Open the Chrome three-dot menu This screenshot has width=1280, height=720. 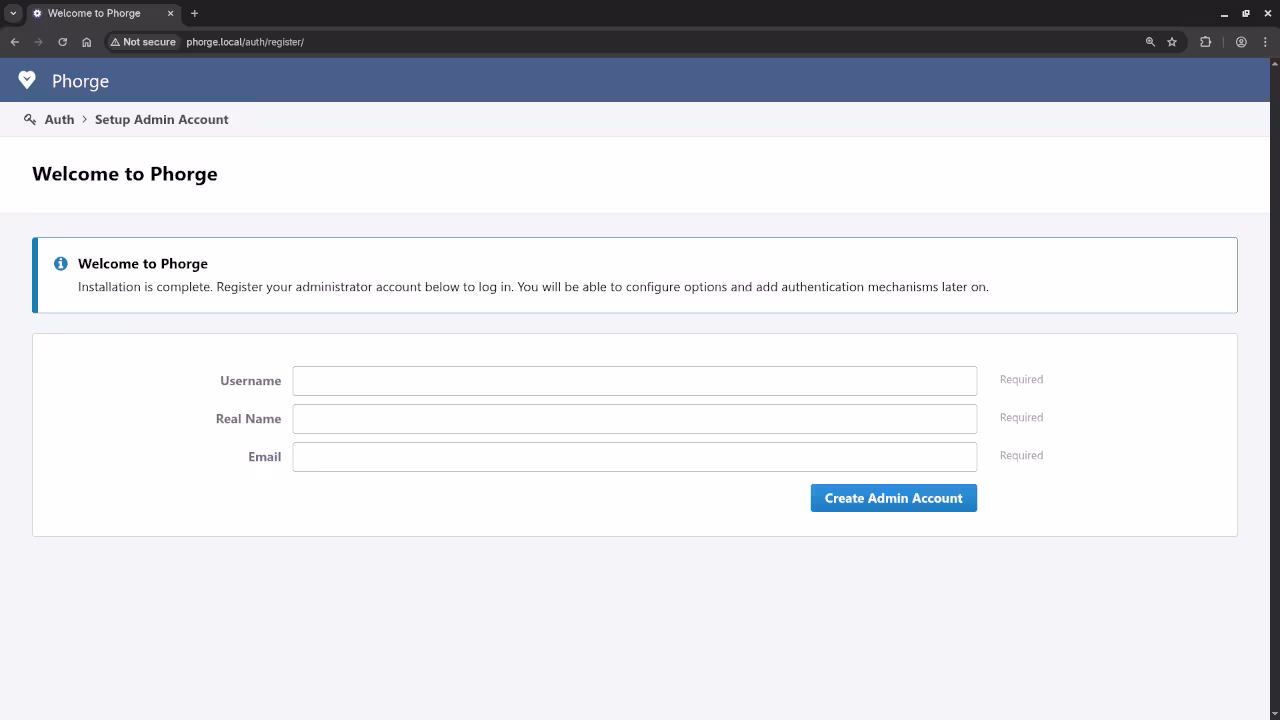click(1265, 42)
